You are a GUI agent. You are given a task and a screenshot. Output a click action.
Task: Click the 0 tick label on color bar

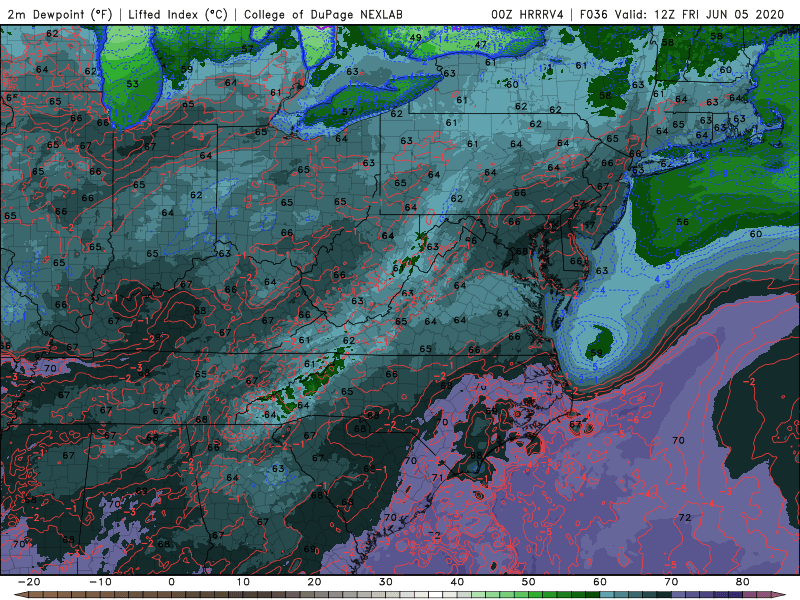[171, 582]
